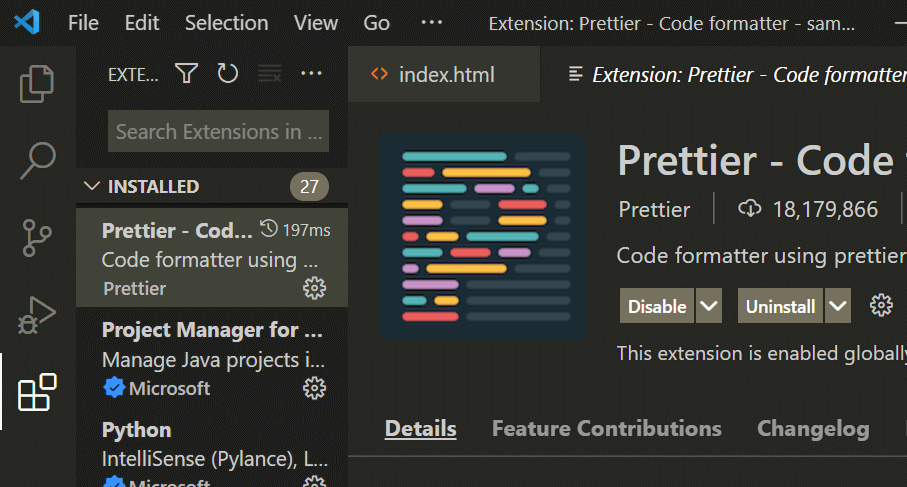Select Project Manager for Java item

point(212,358)
